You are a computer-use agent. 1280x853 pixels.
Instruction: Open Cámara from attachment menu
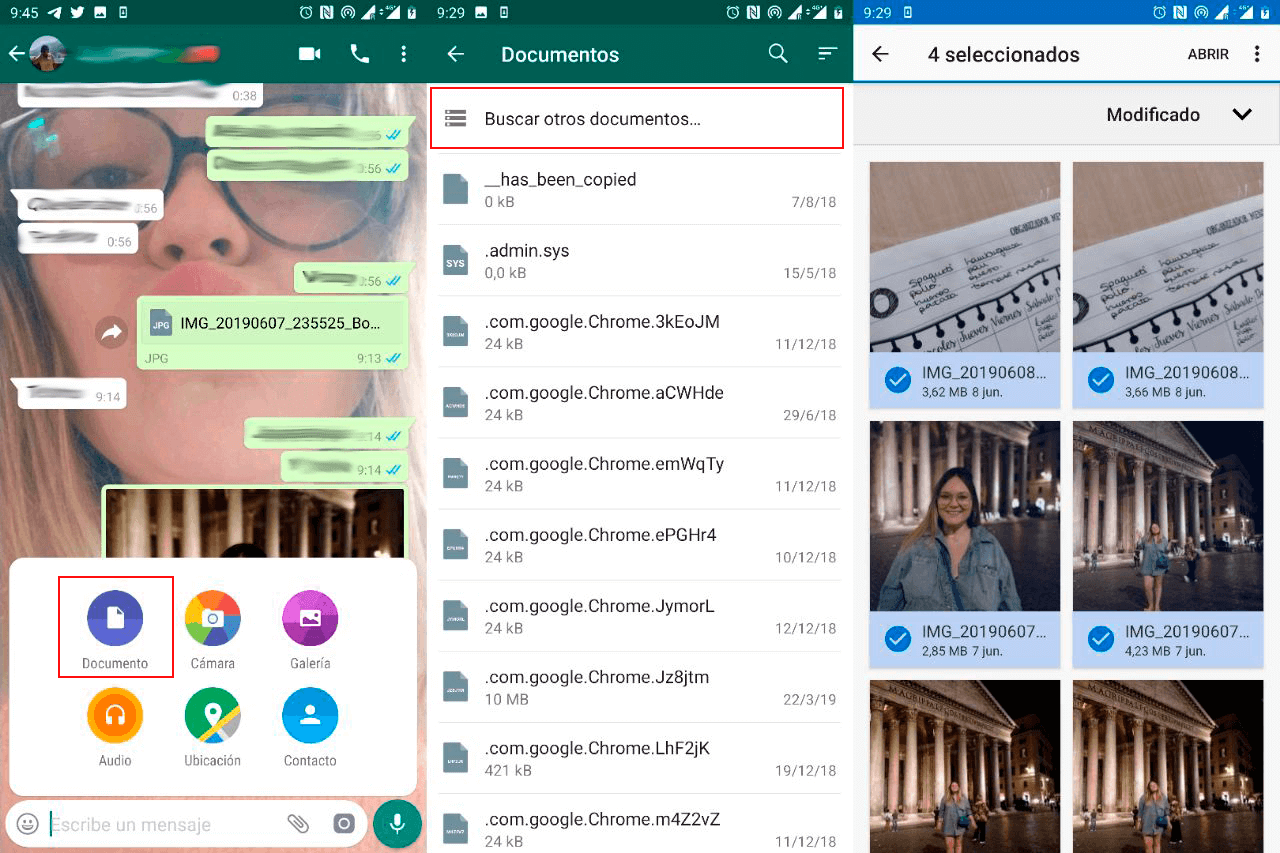pyautogui.click(x=212, y=618)
